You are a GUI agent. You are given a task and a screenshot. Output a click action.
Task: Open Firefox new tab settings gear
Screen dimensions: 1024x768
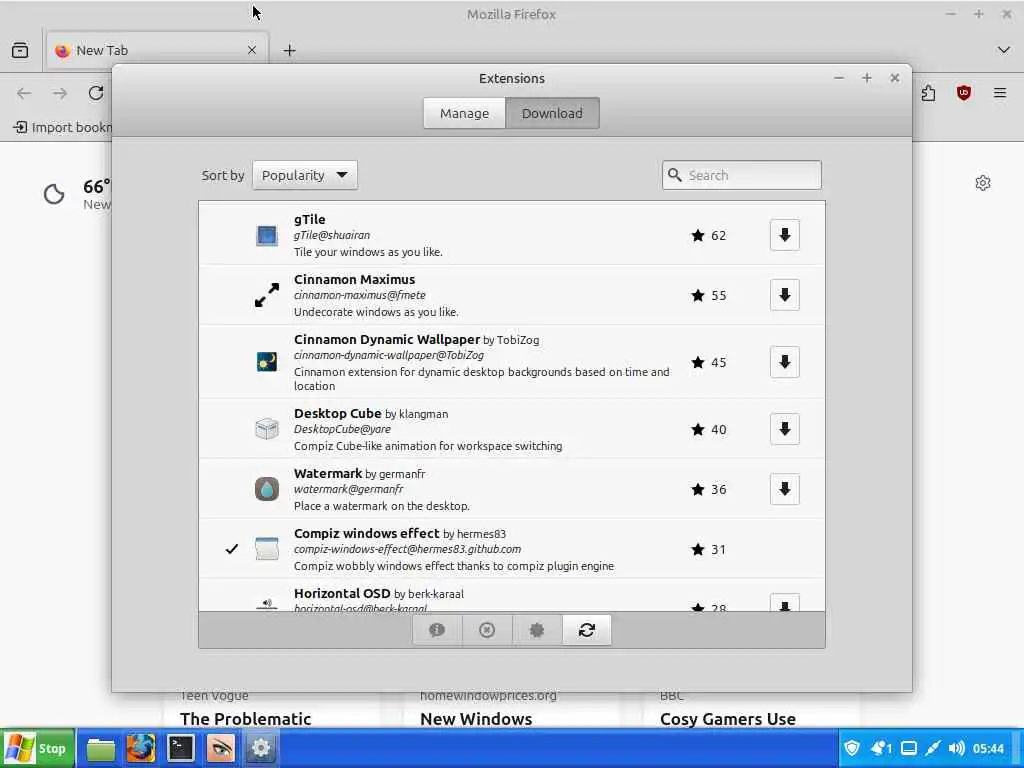pyautogui.click(x=983, y=183)
